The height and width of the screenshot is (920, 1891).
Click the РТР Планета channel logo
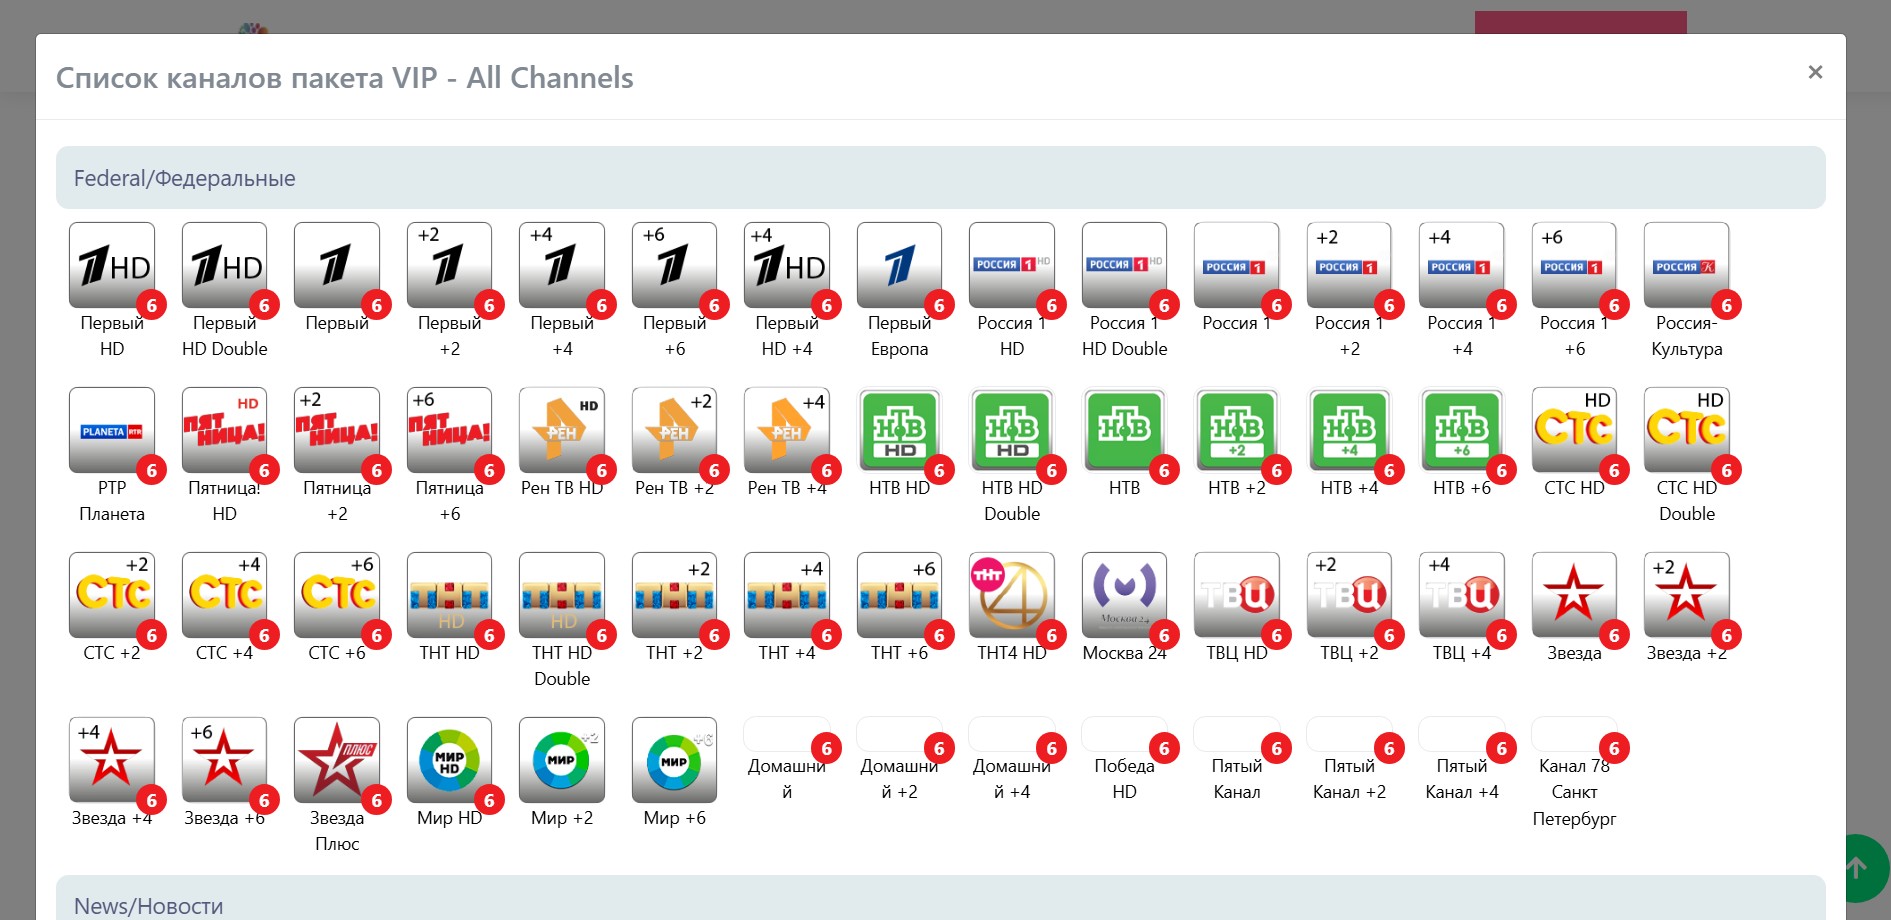click(x=112, y=430)
